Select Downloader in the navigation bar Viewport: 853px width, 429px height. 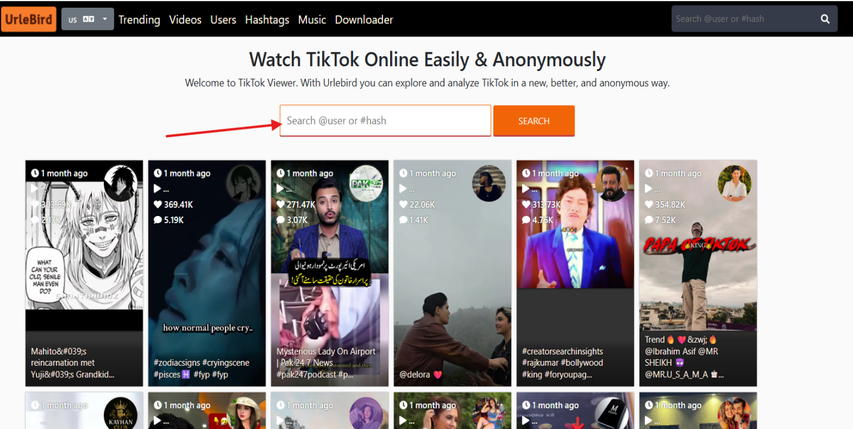click(364, 19)
